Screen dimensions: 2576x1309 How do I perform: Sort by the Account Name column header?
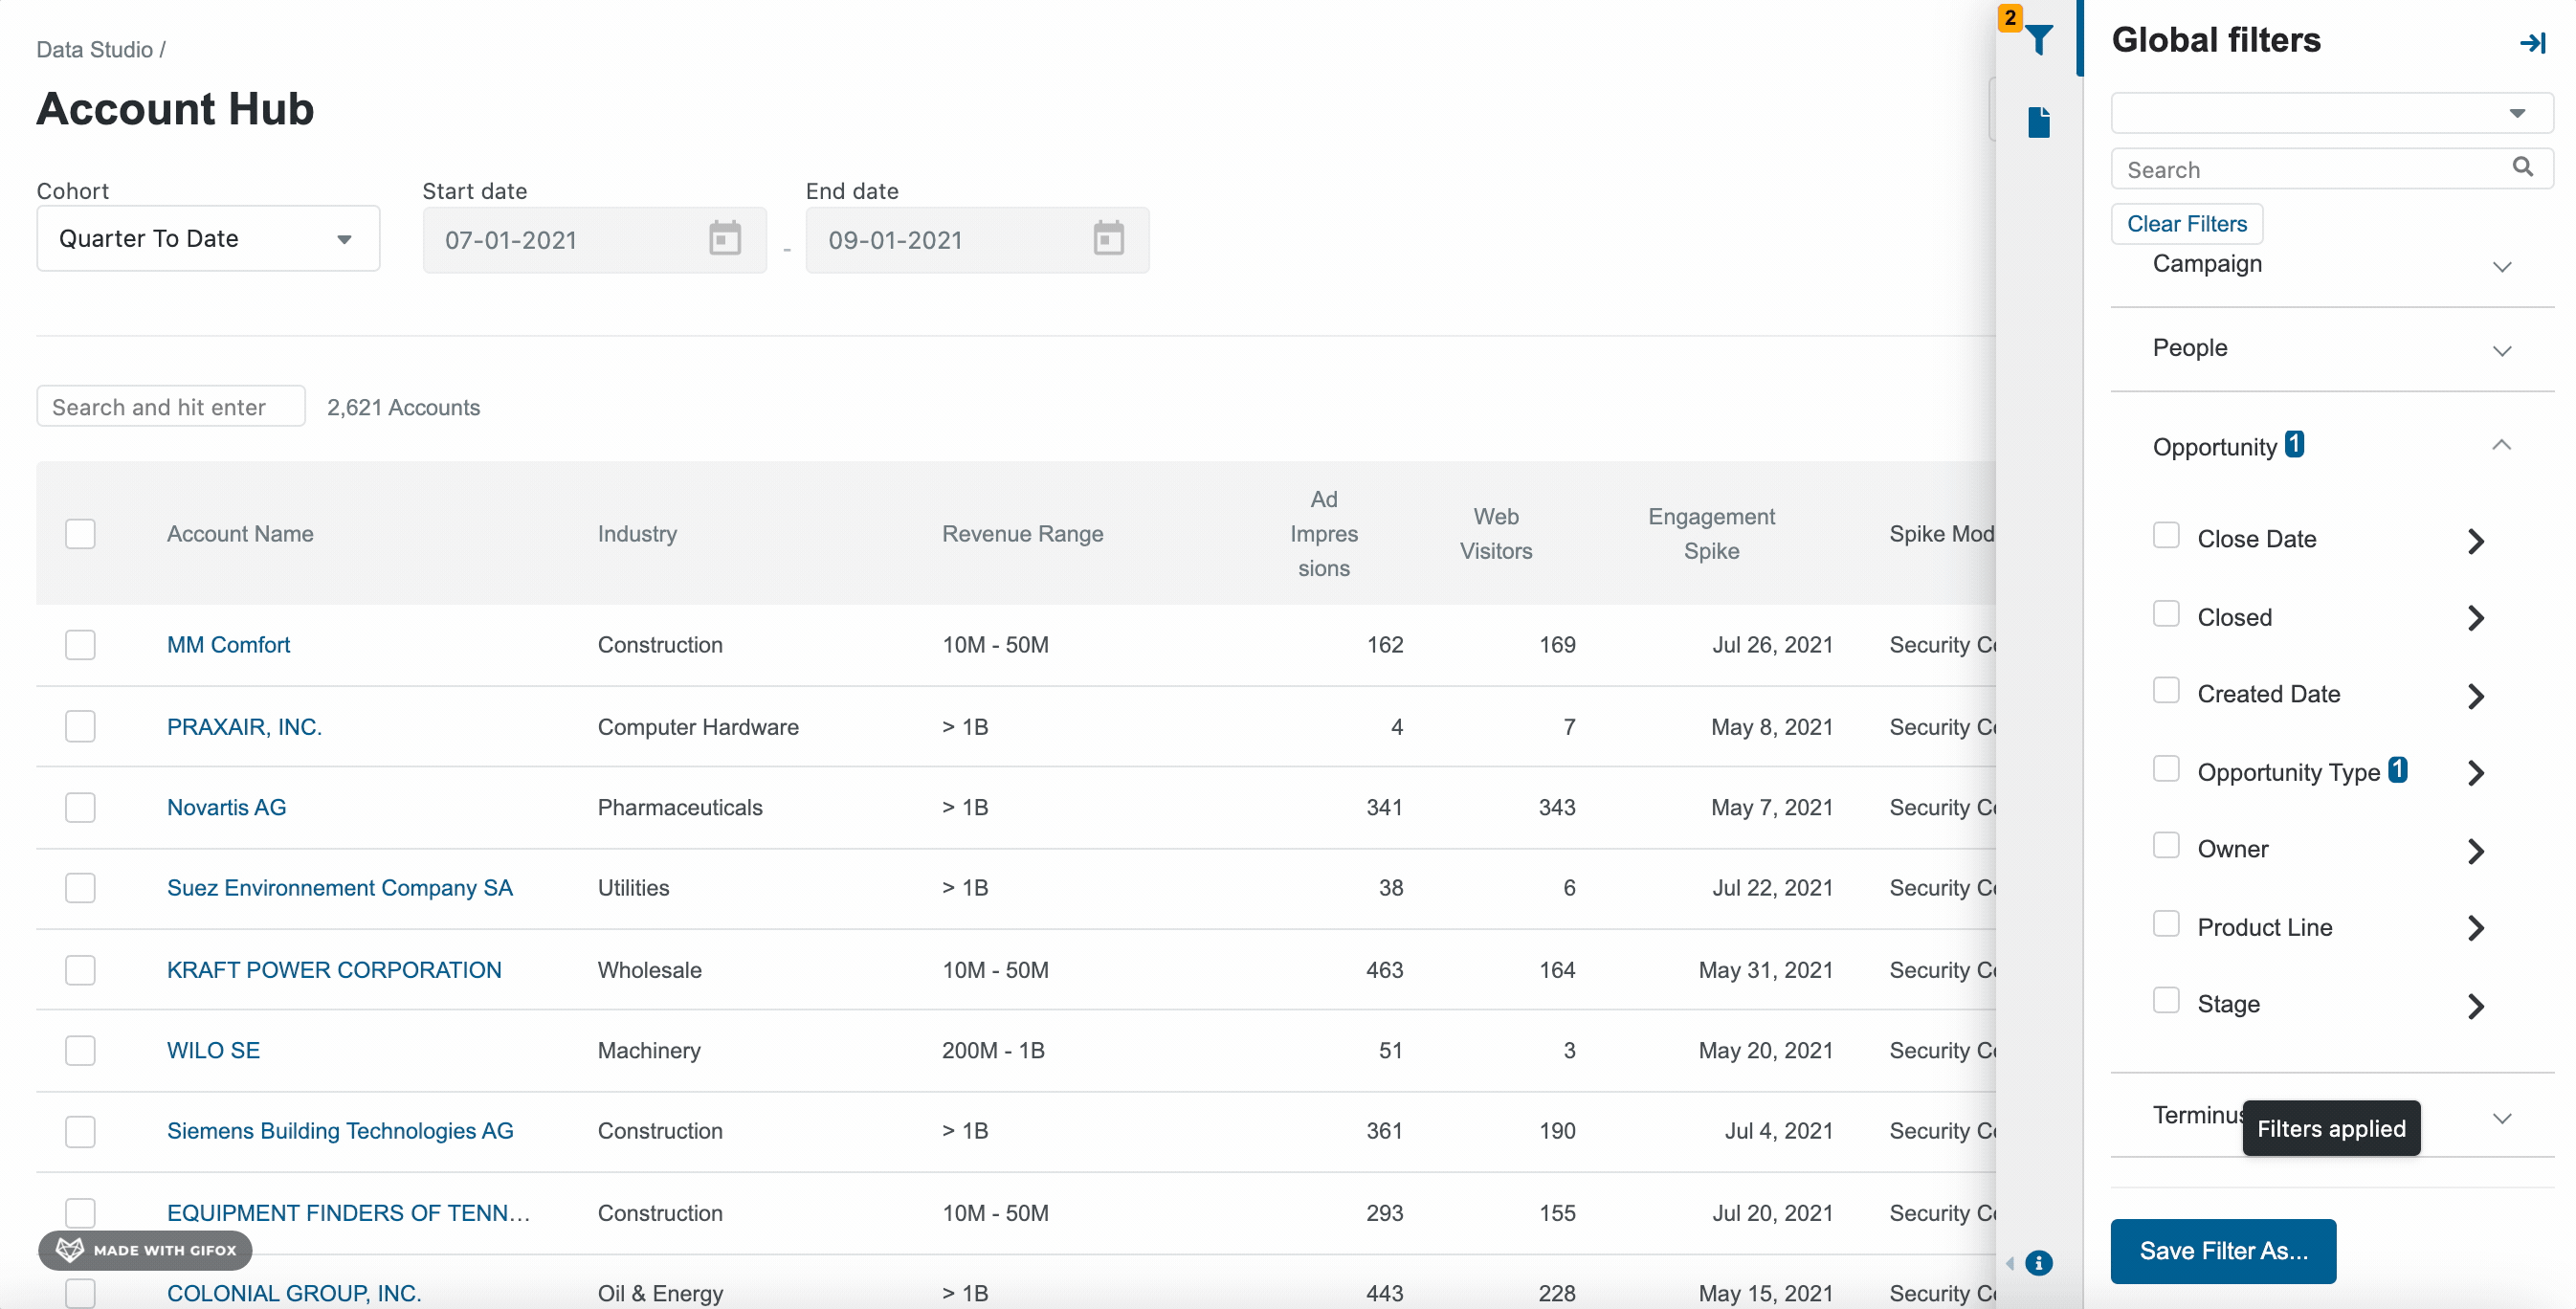[x=240, y=534]
